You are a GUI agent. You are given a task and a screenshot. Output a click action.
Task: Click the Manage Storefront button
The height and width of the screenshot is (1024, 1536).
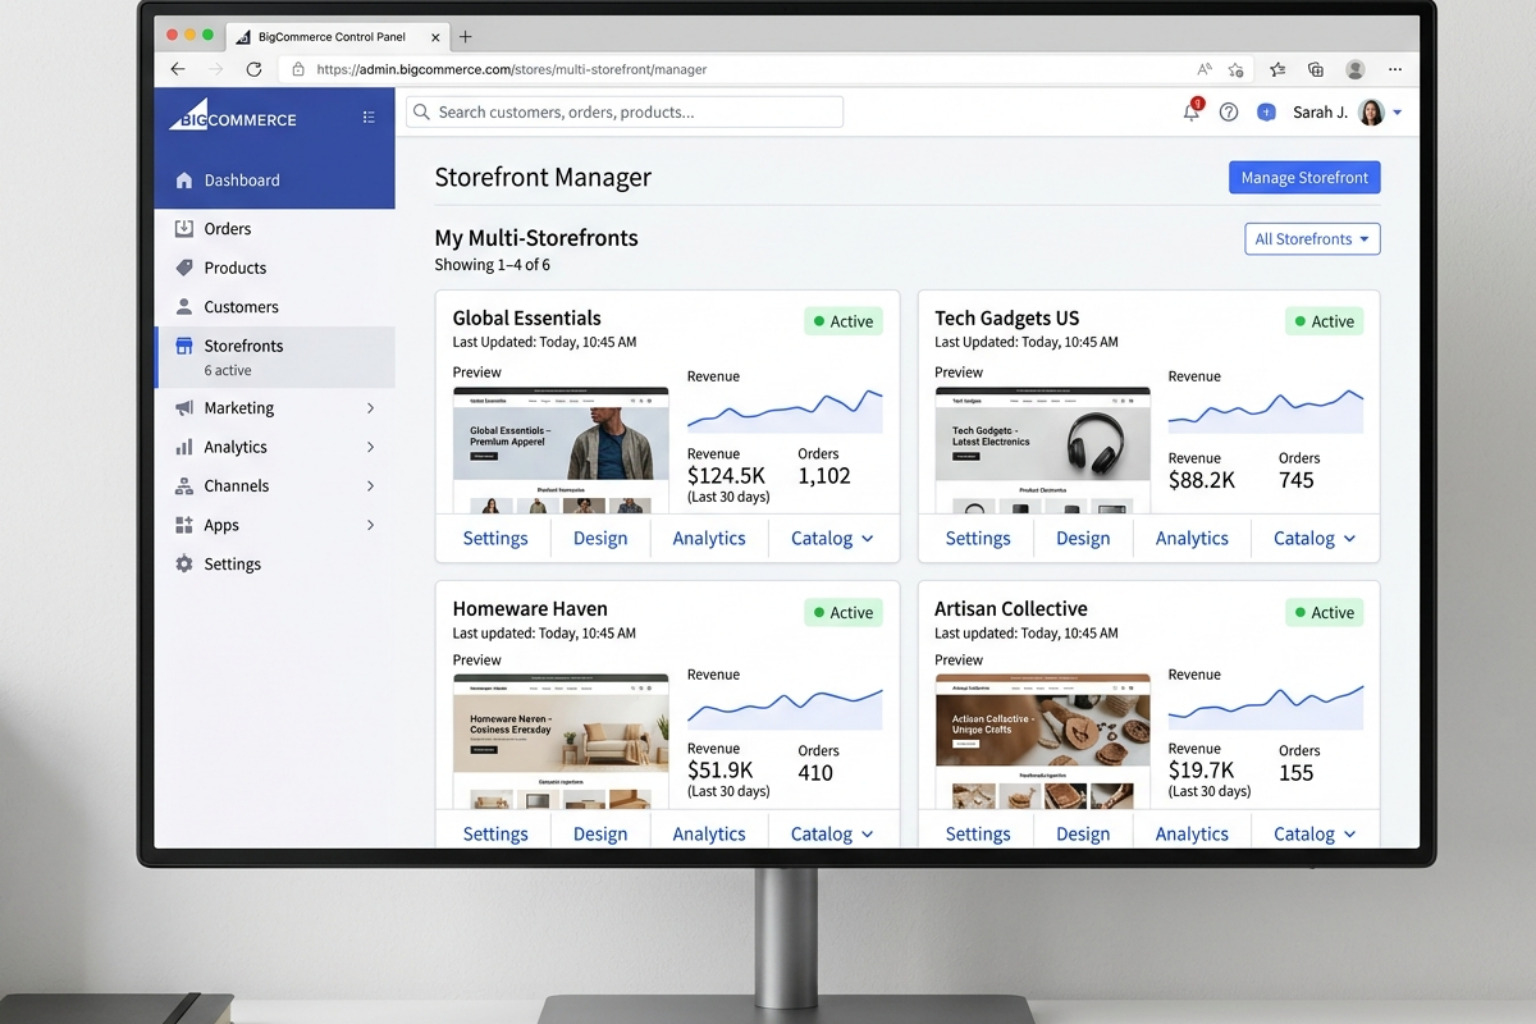click(1304, 177)
